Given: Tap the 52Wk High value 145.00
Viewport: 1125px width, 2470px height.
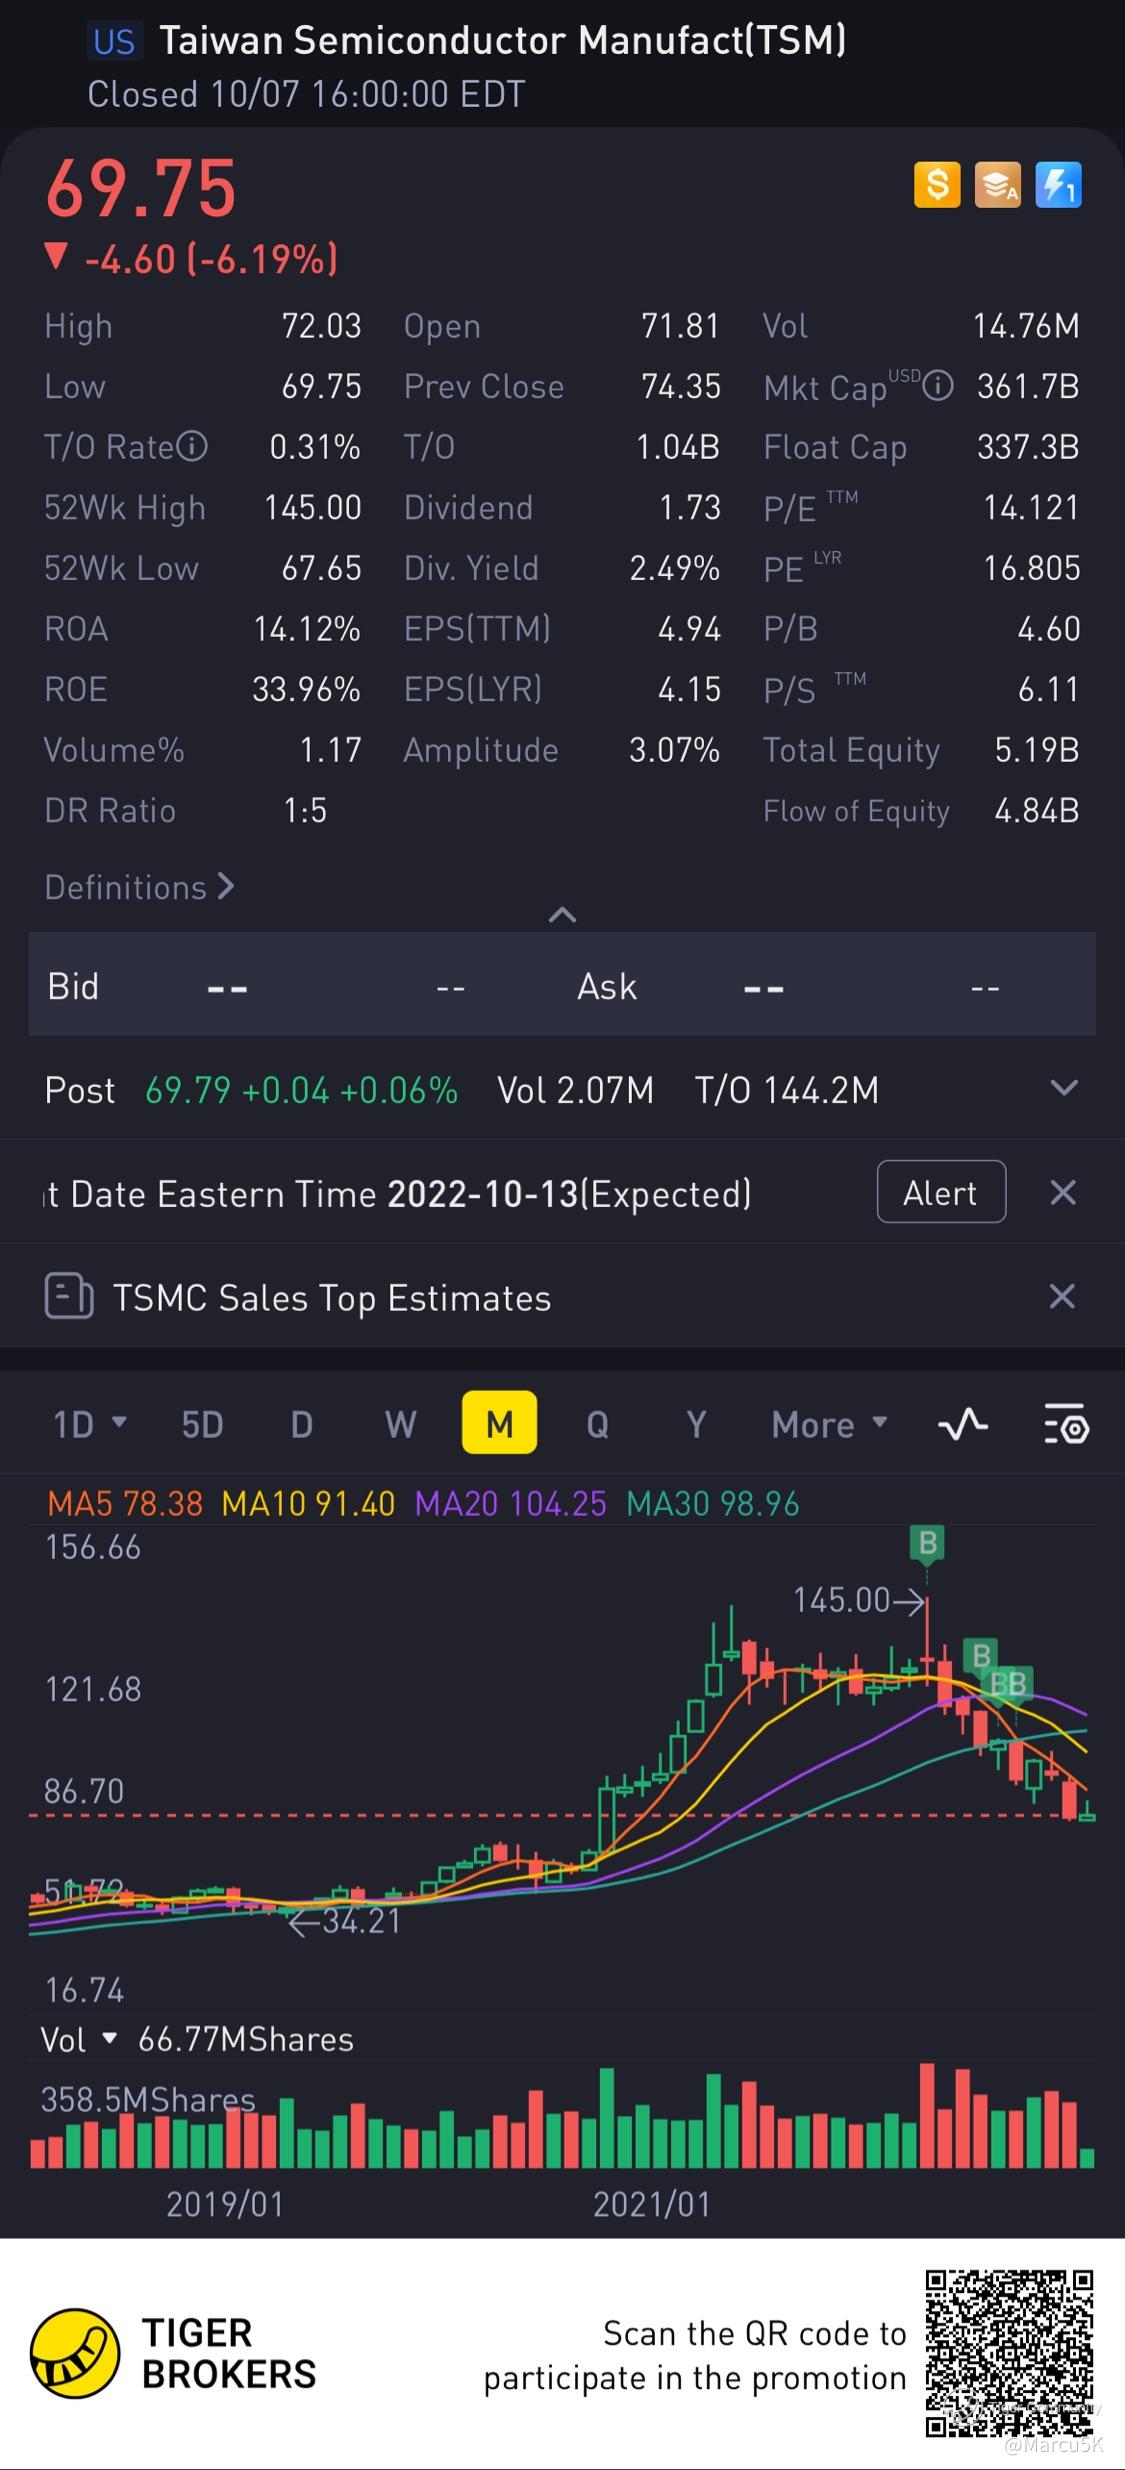Looking at the screenshot, I should point(312,507).
